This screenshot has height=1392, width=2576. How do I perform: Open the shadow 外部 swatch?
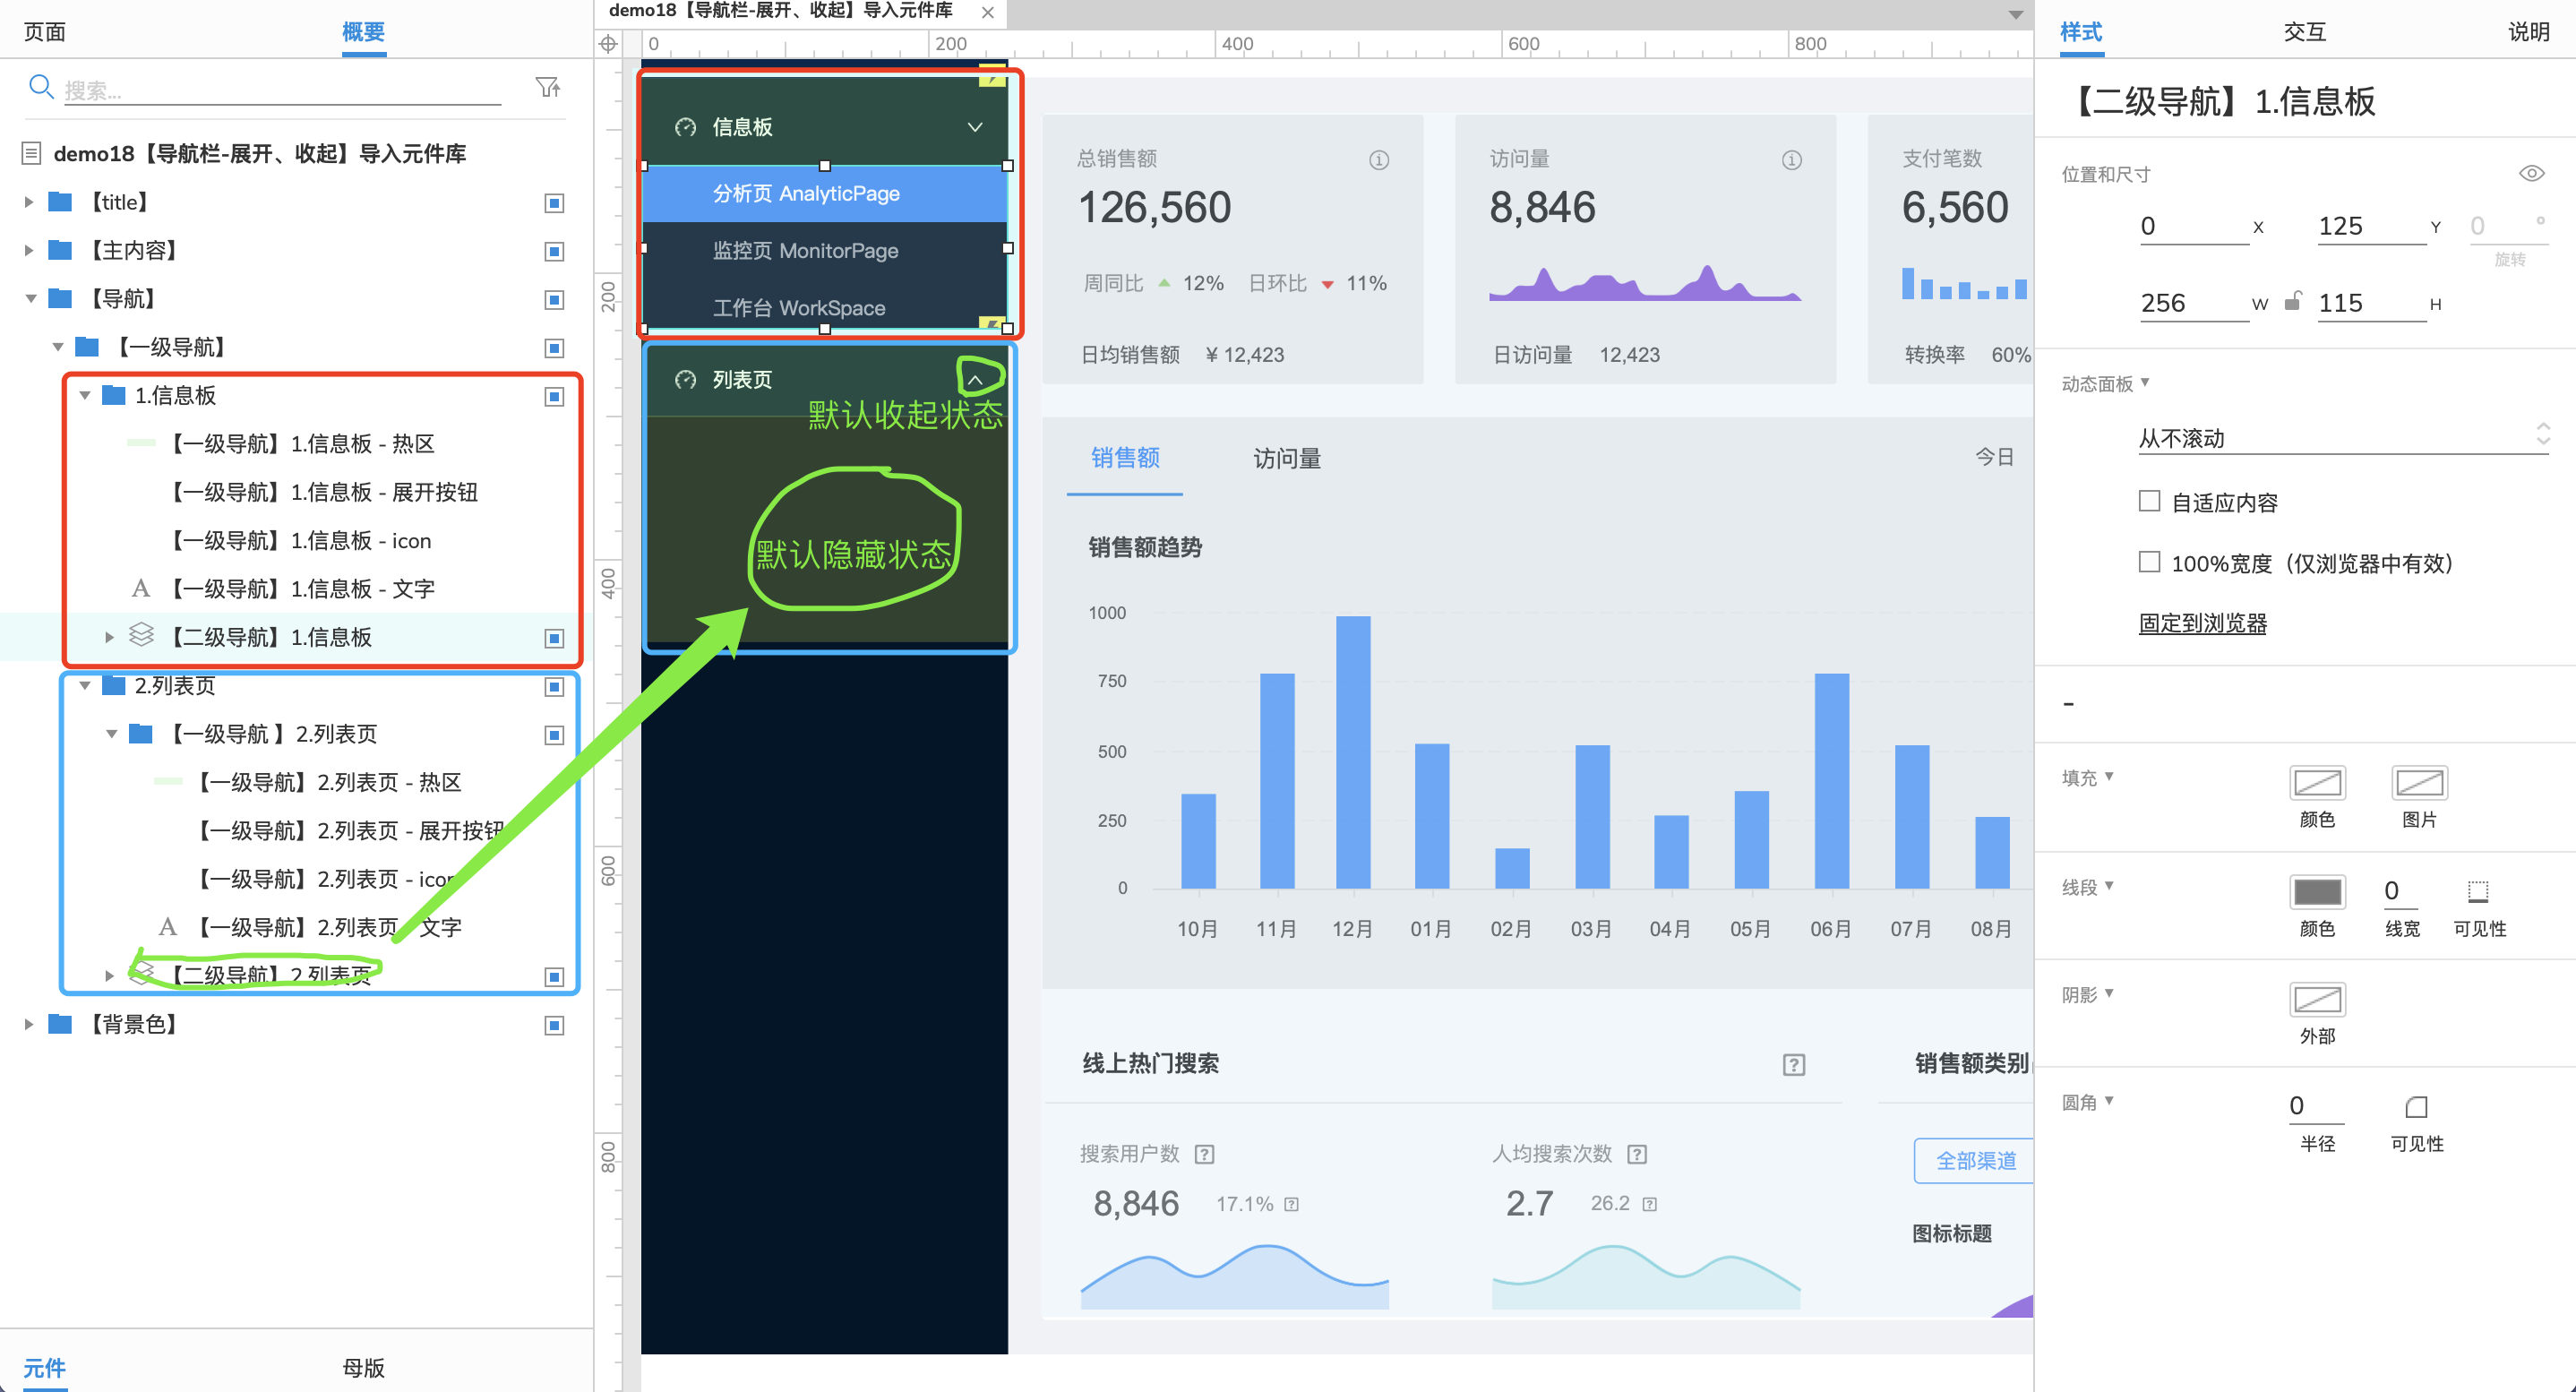[x=2317, y=998]
